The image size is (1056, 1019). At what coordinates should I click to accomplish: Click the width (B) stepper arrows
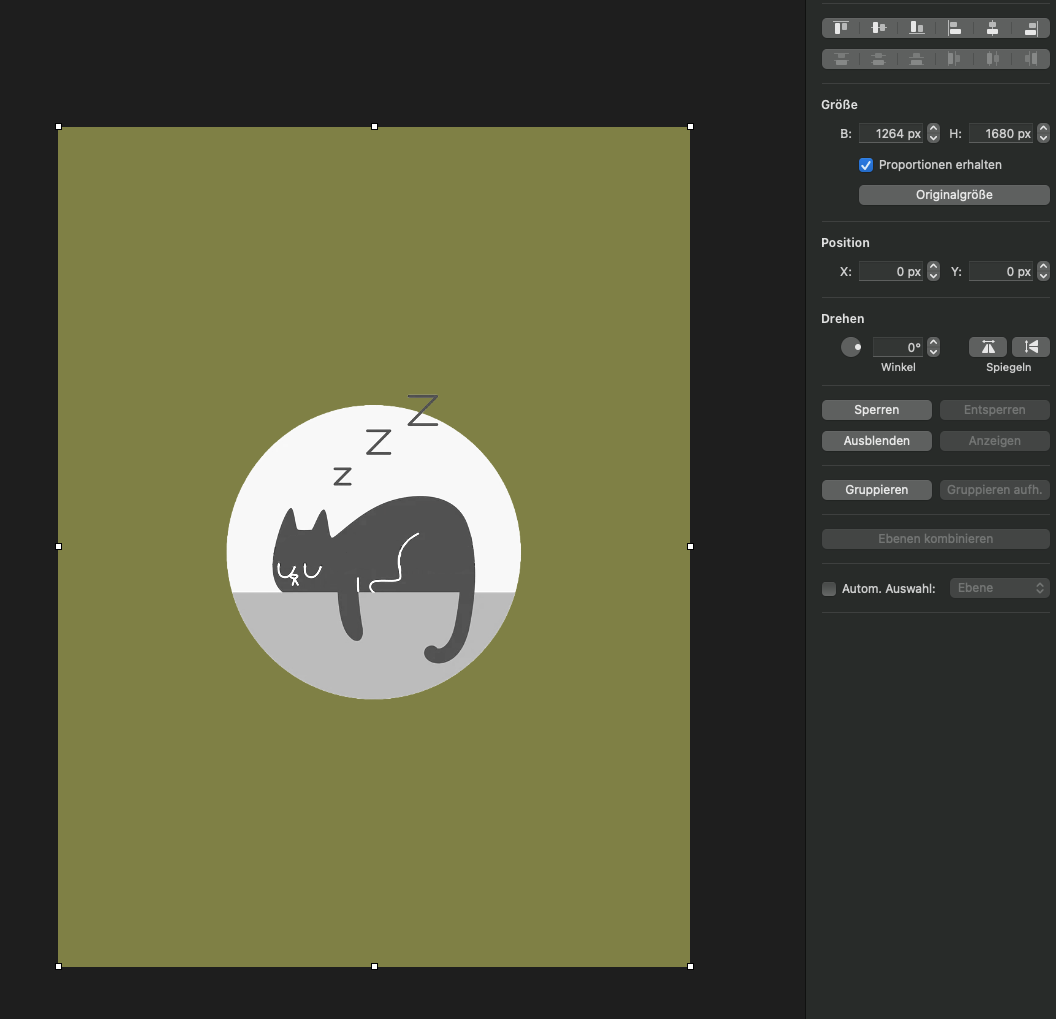934,133
